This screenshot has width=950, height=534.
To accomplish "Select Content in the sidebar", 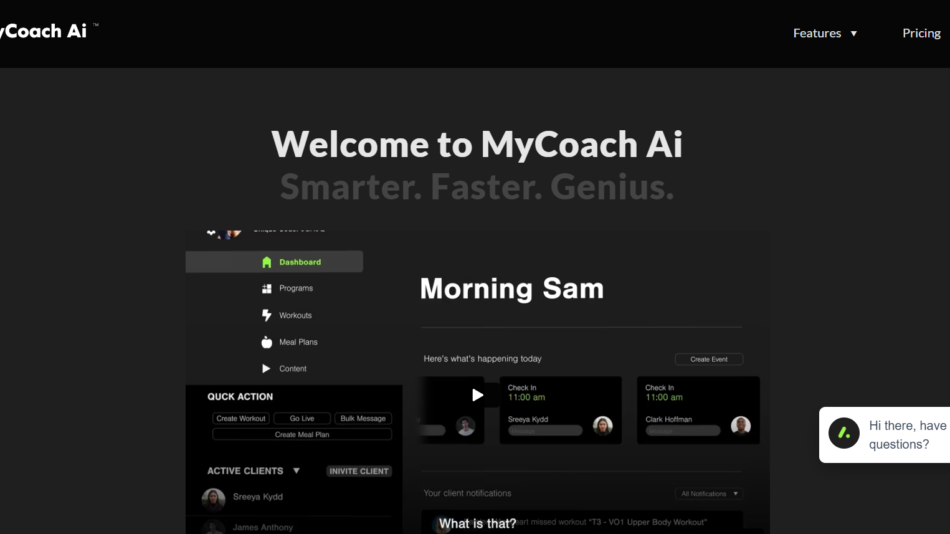I will pos(293,369).
